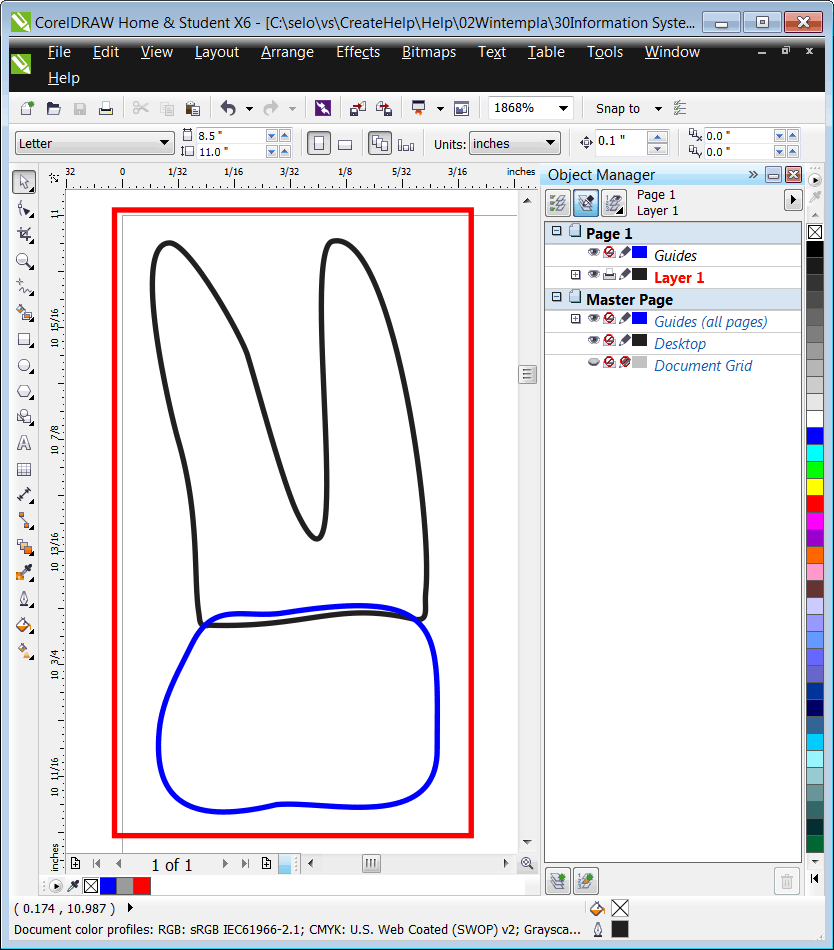
Task: Click the Open file icon
Action: point(53,108)
